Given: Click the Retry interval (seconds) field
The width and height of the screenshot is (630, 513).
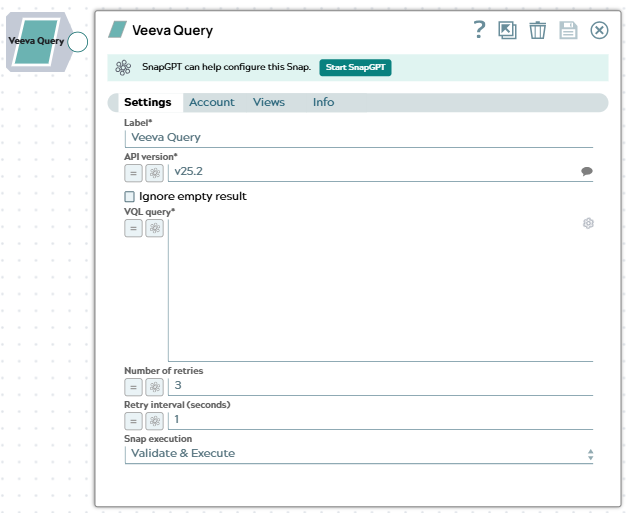Looking at the screenshot, I should pyautogui.click(x=380, y=420).
